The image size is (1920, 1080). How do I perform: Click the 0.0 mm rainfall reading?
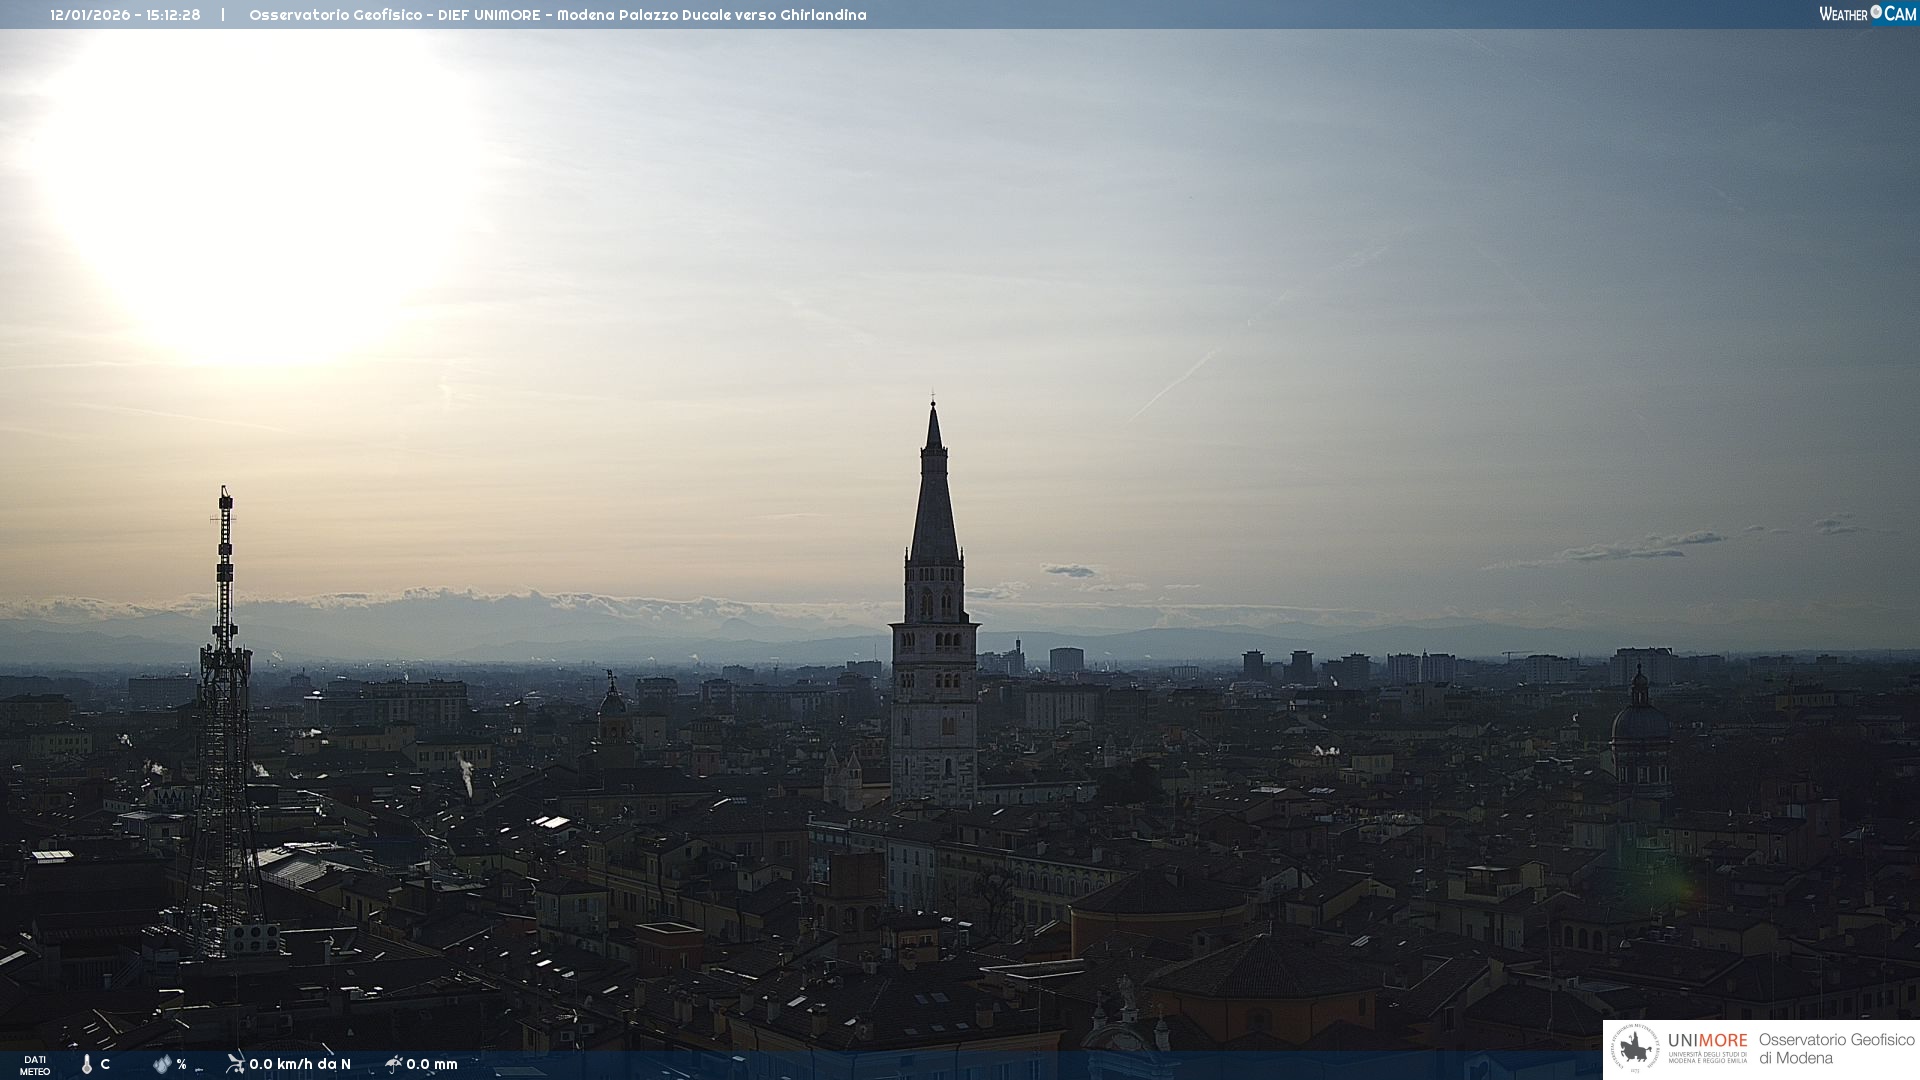432,1064
